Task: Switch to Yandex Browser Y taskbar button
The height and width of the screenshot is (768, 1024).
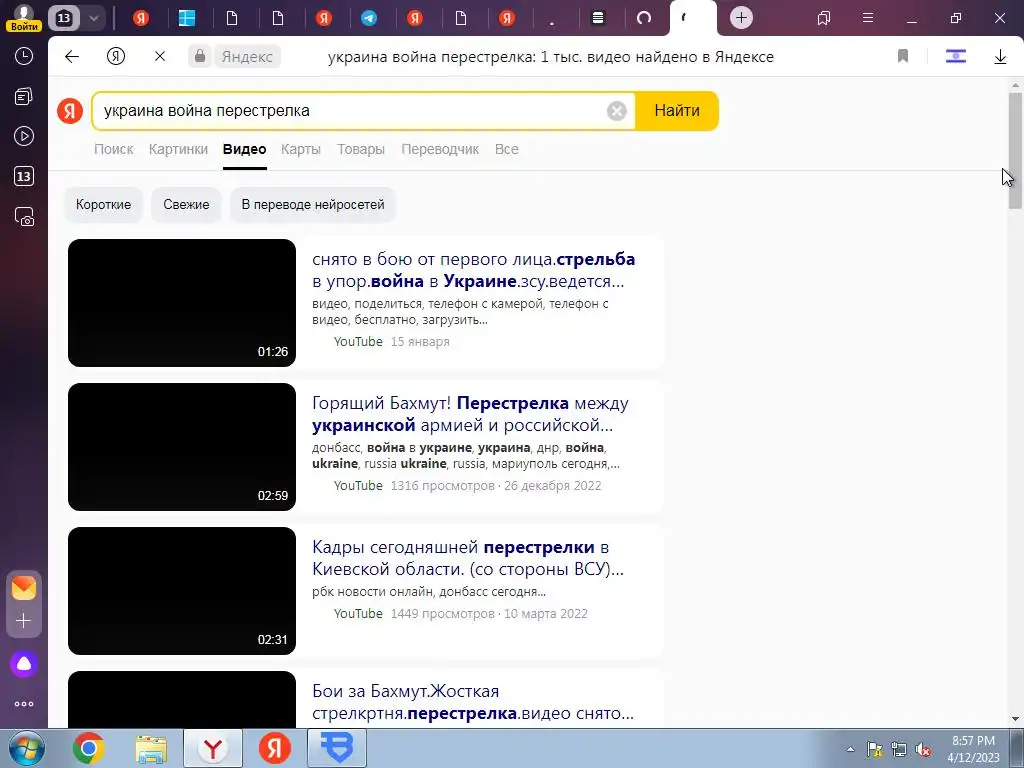Action: 213,748
